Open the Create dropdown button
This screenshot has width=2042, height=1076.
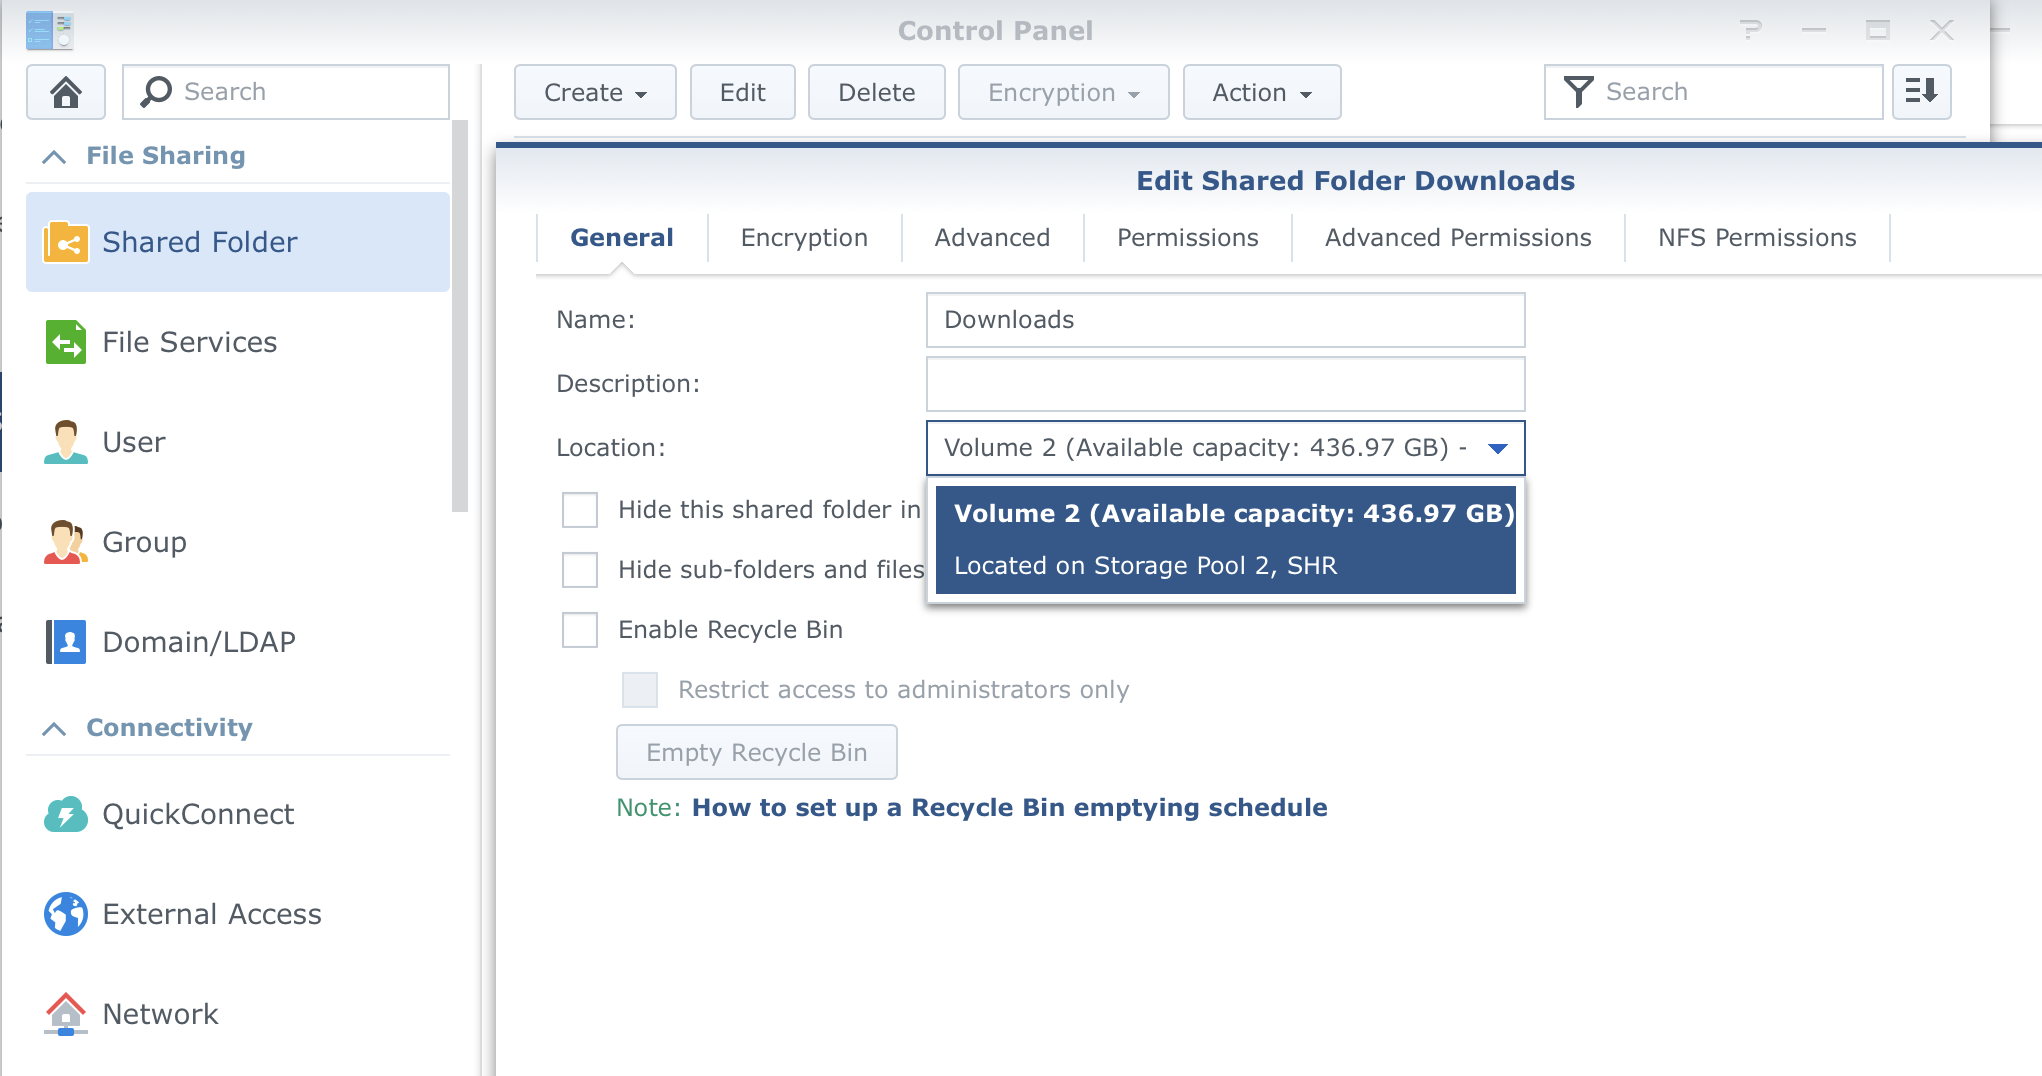[595, 92]
